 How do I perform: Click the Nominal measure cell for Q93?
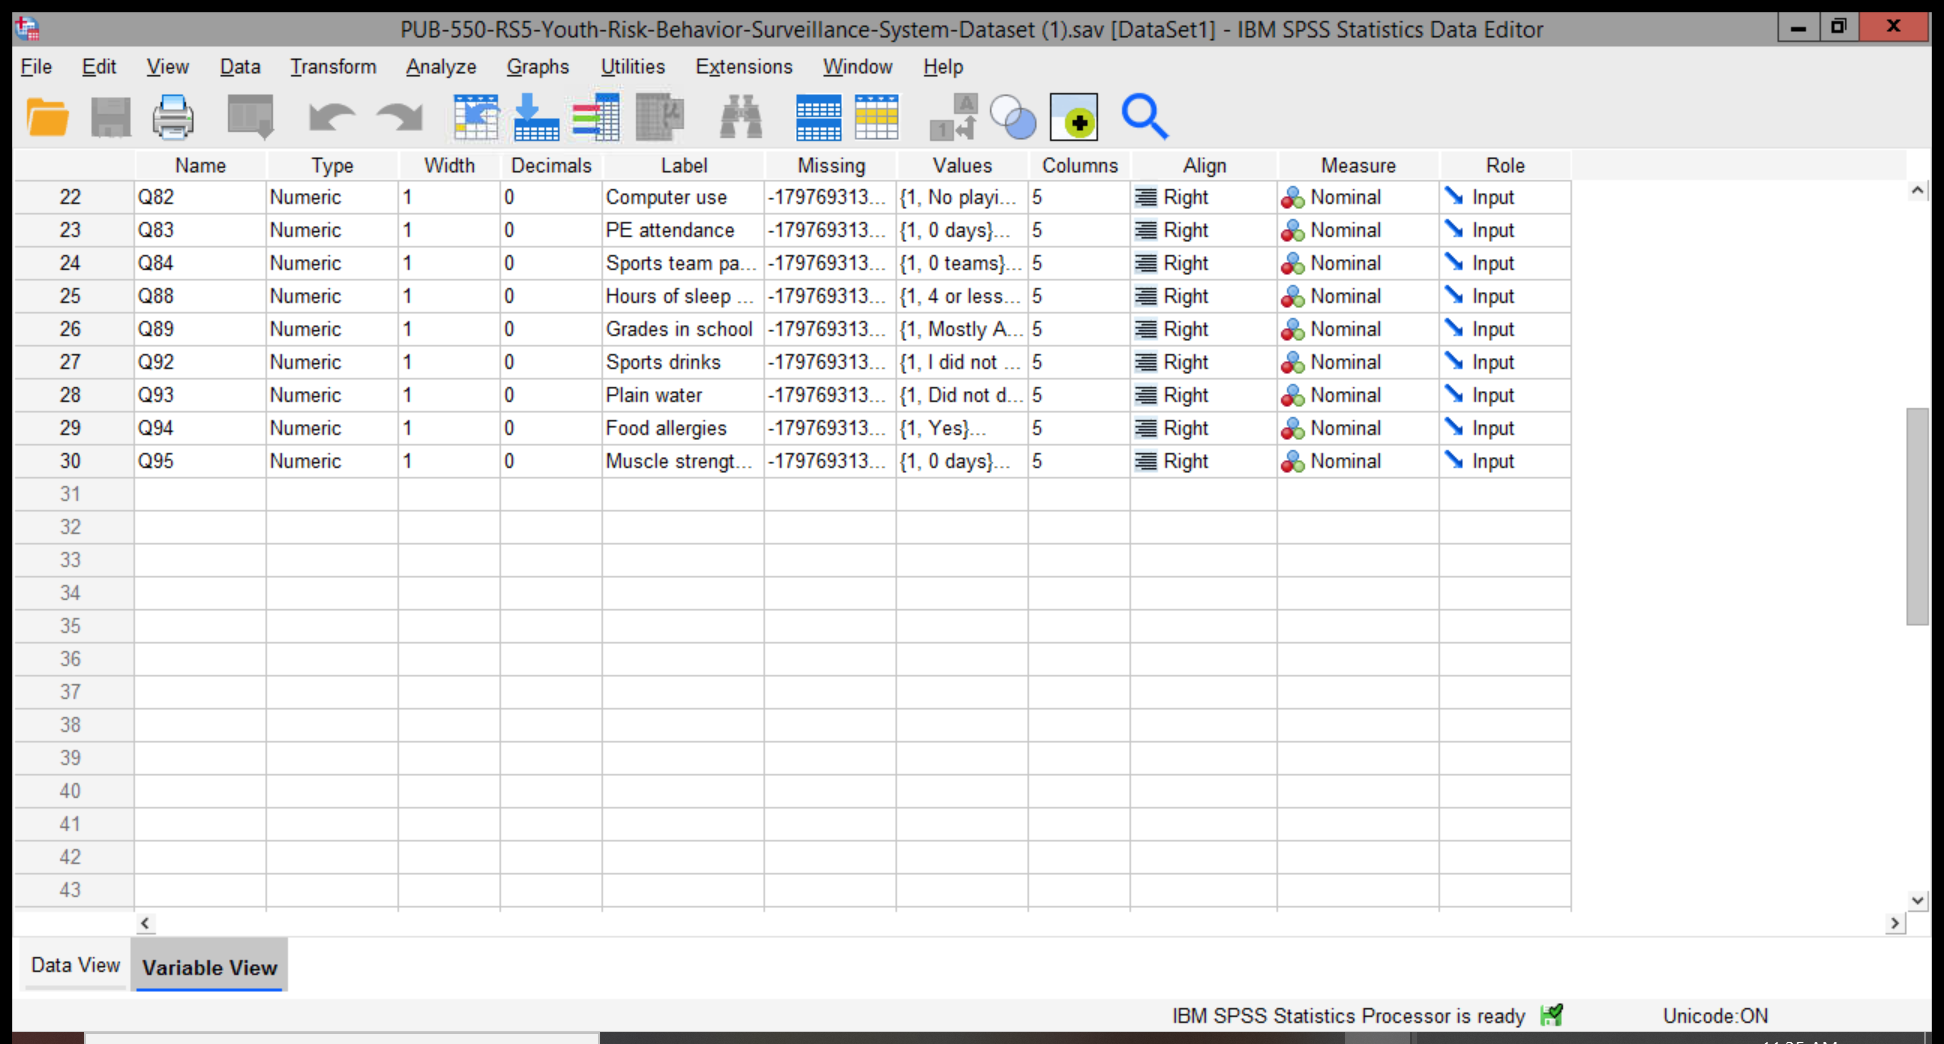(x=1358, y=395)
